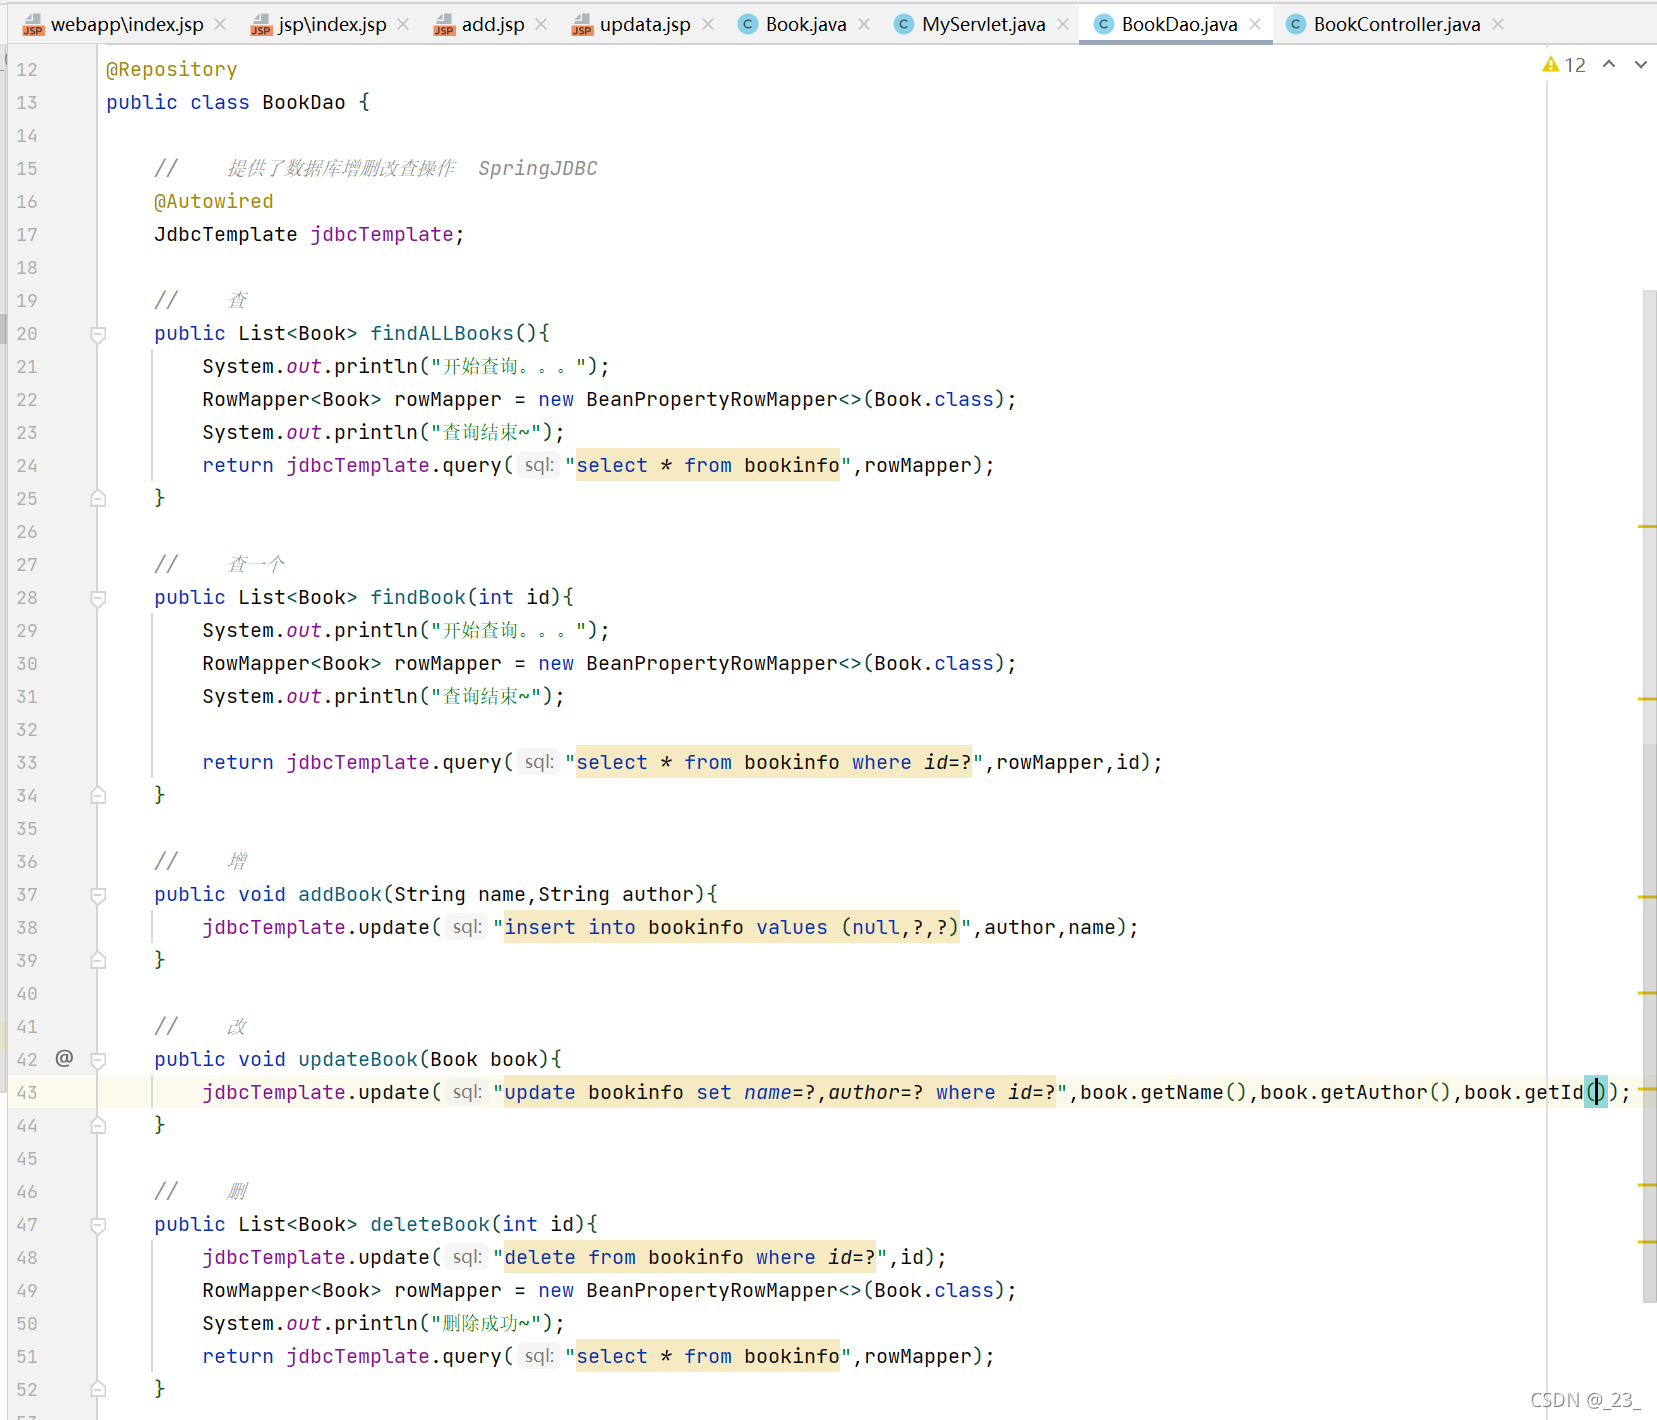The width and height of the screenshot is (1657, 1420).
Task: Click the JSP file icon on add.jsp tab
Action: click(x=444, y=25)
